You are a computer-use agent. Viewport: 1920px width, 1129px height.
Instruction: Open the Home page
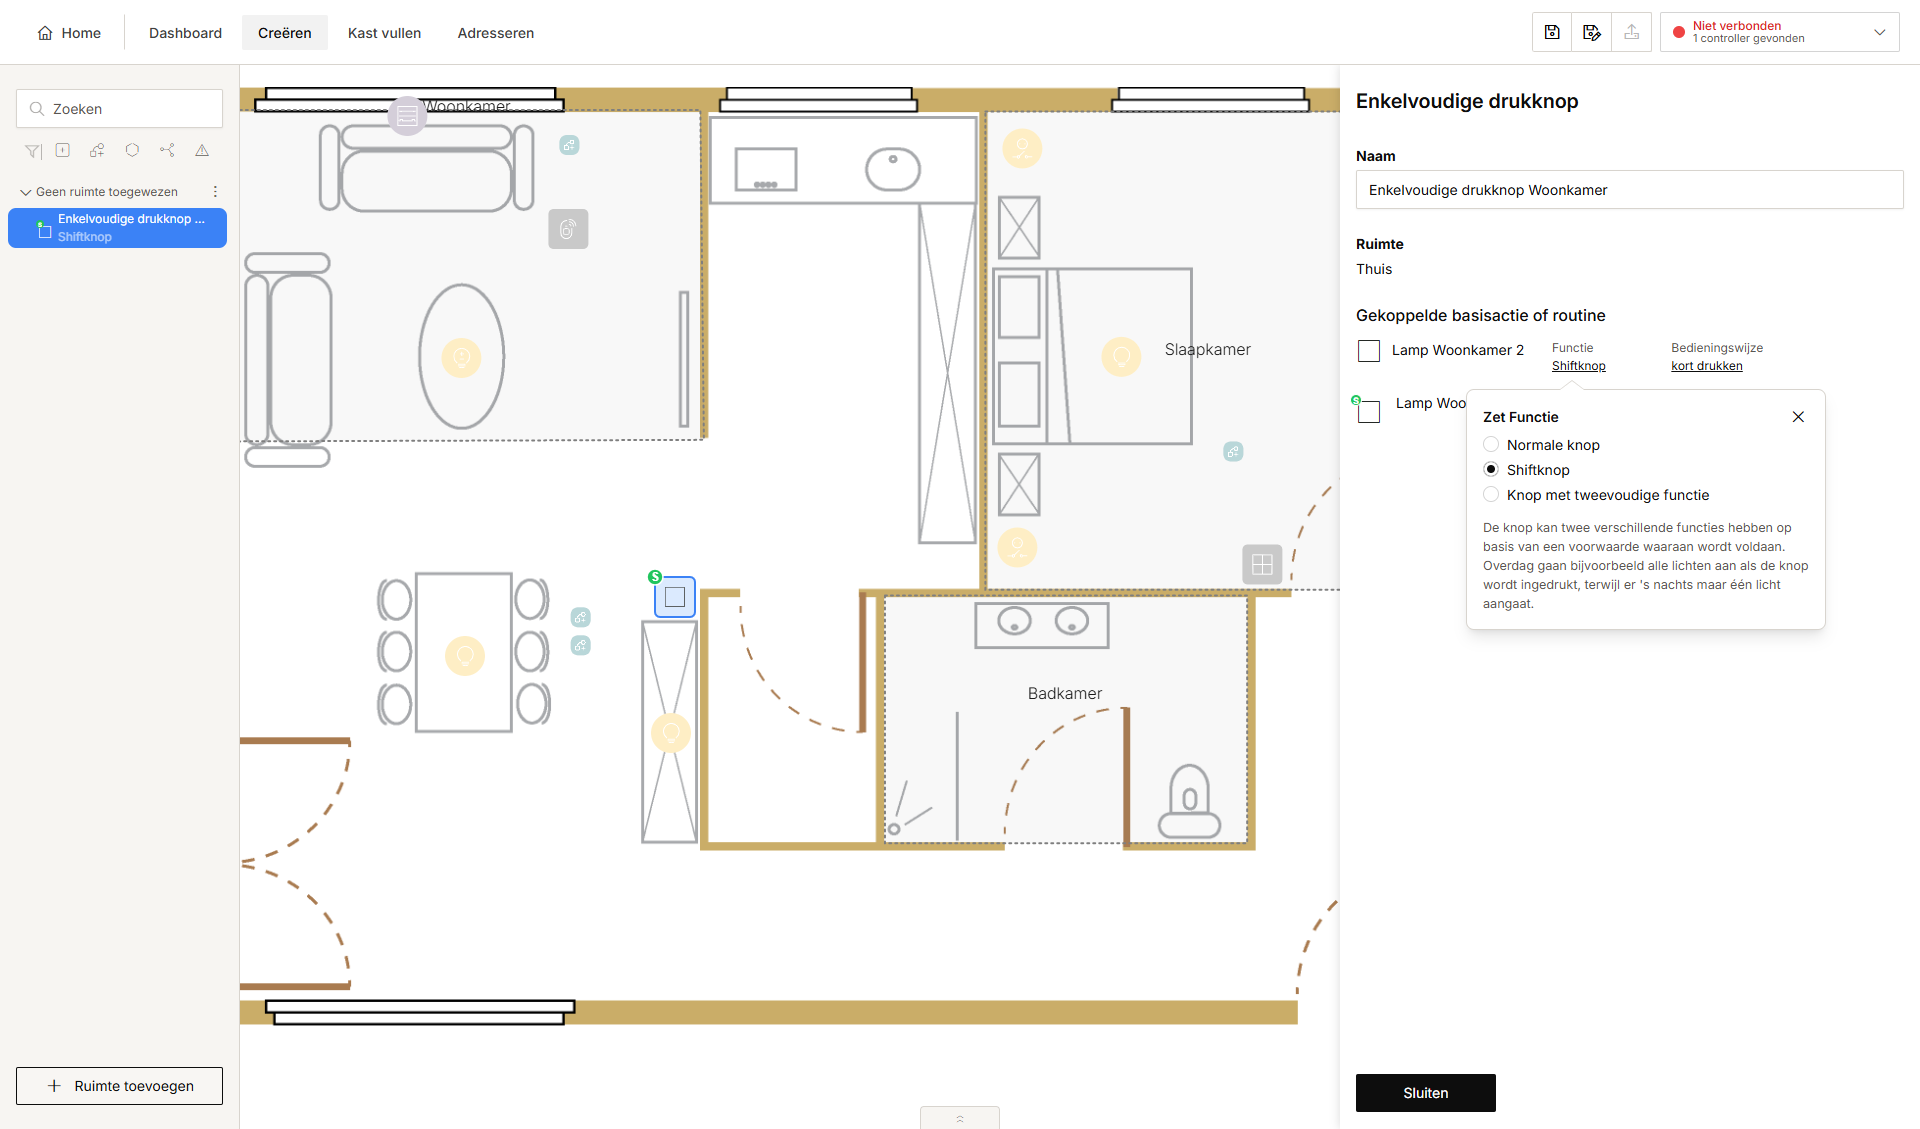[x=69, y=33]
